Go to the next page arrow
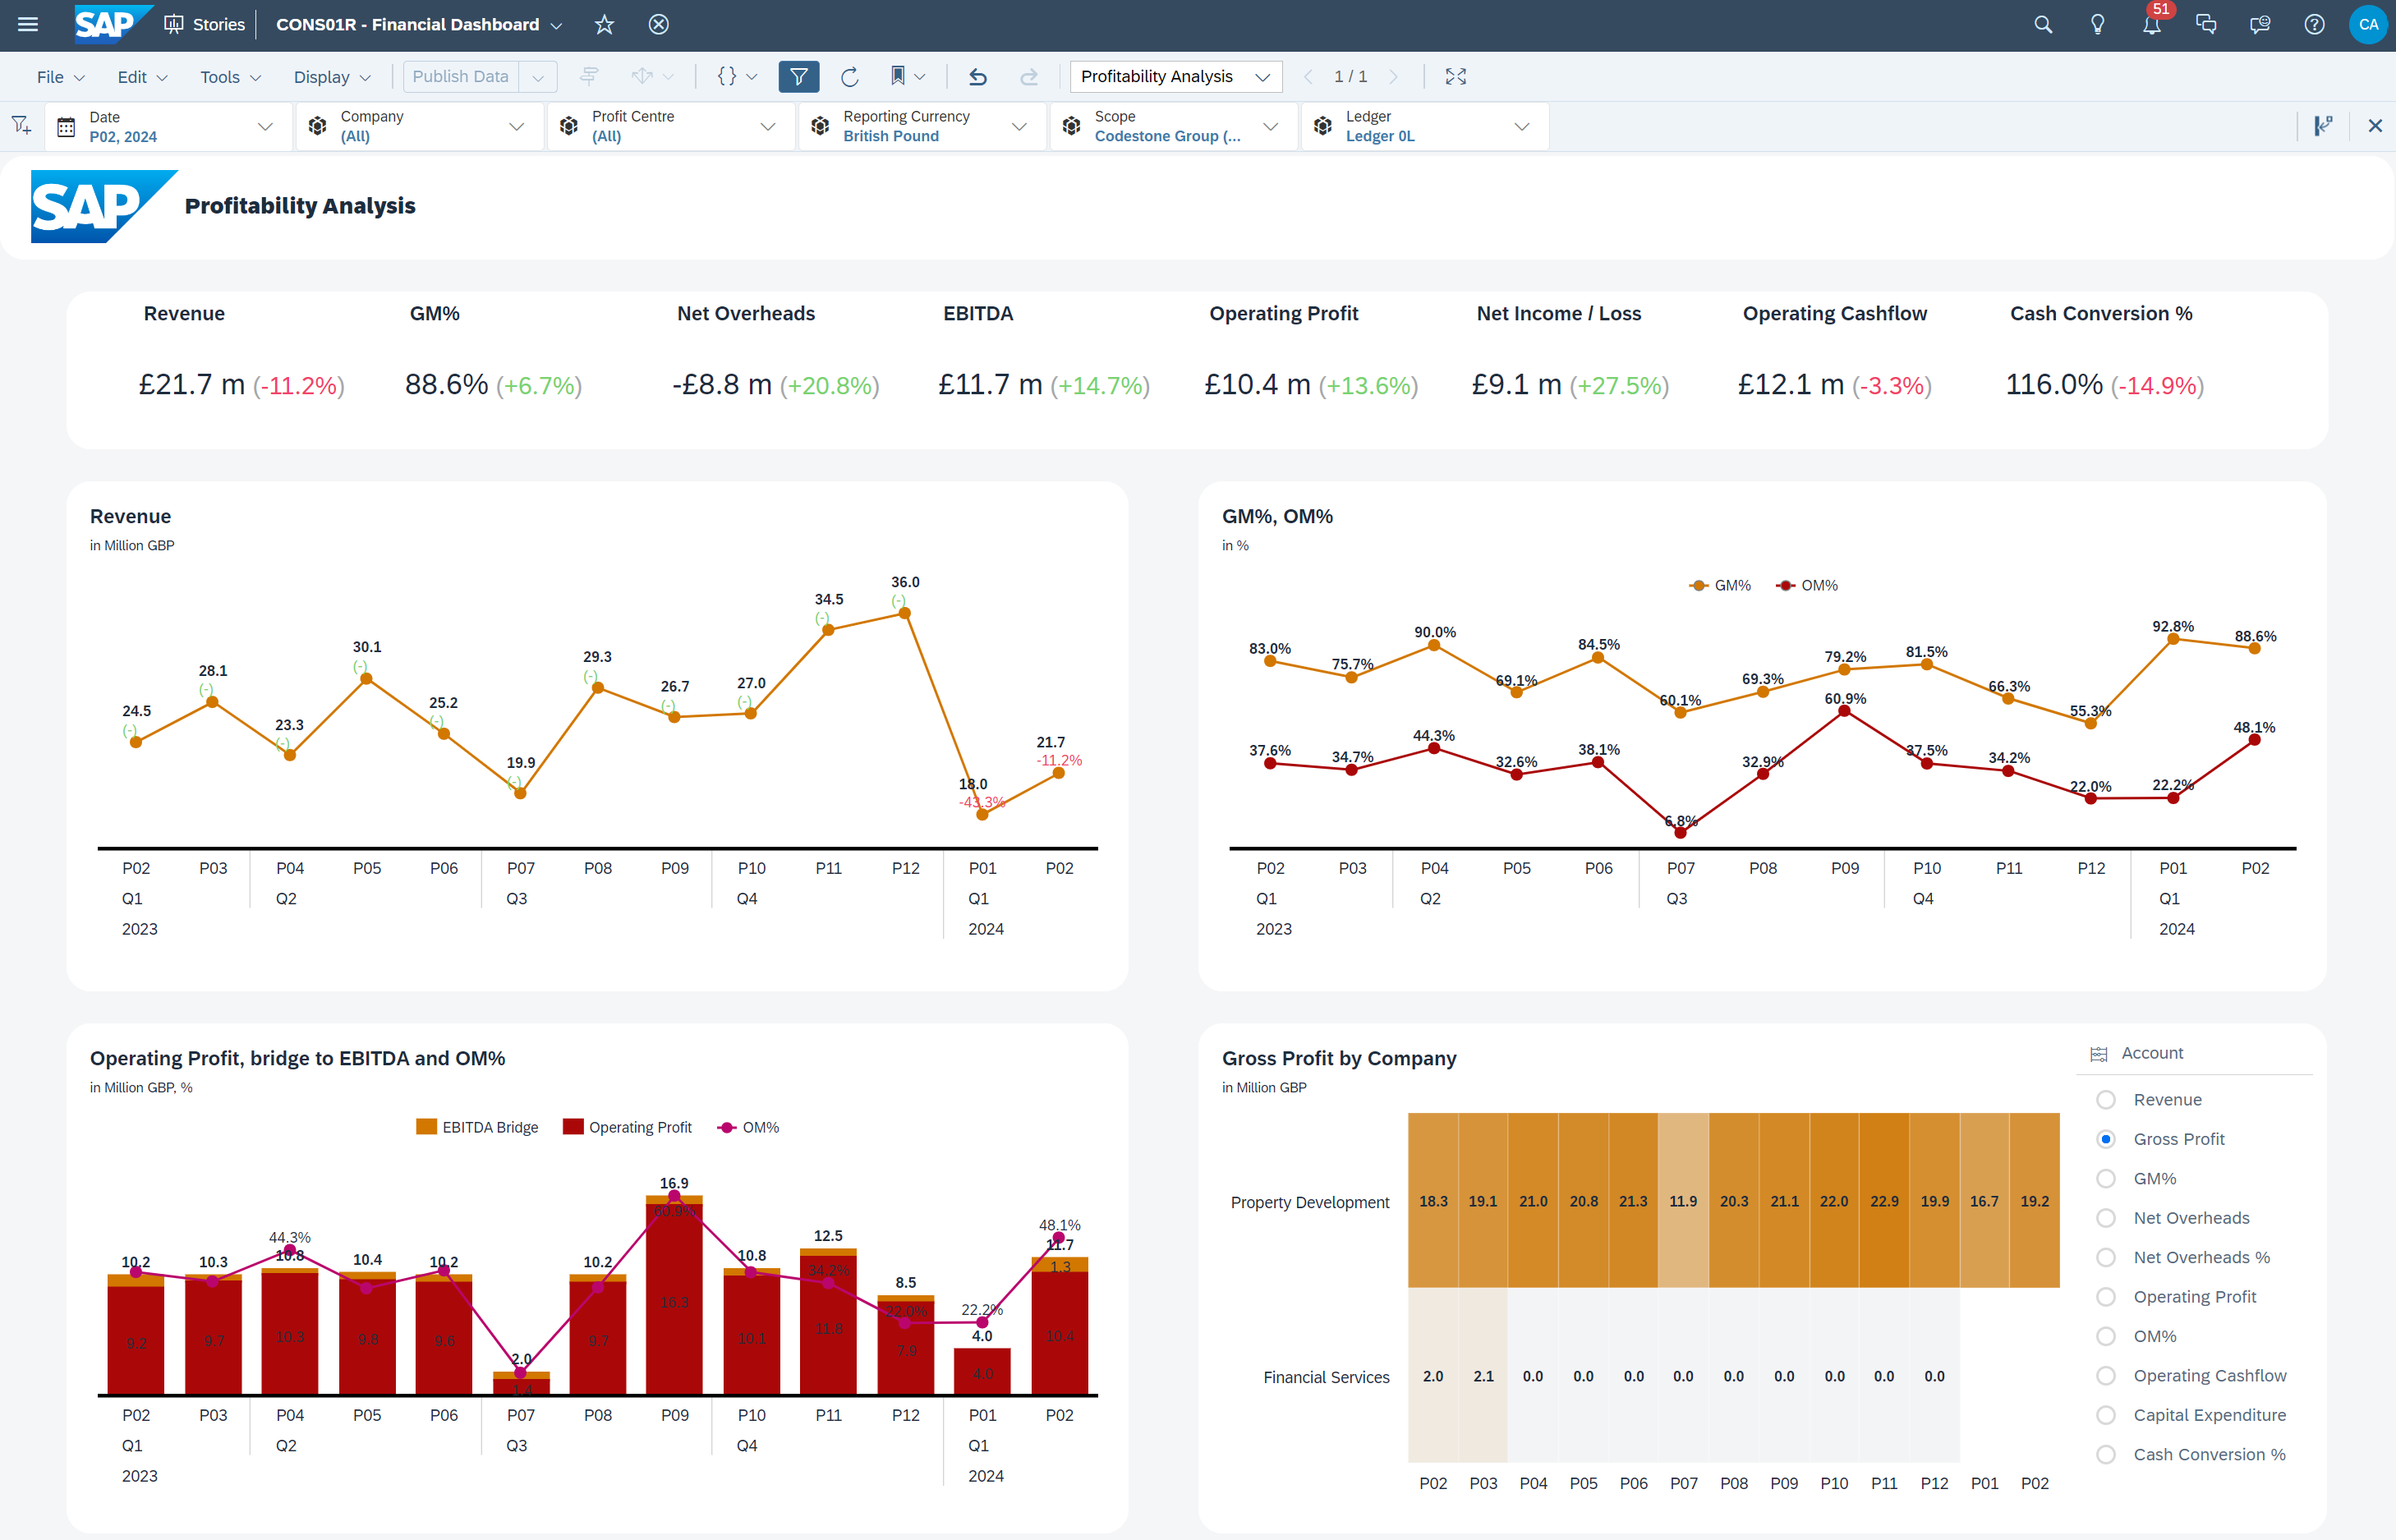The width and height of the screenshot is (2396, 1540). tap(1393, 77)
